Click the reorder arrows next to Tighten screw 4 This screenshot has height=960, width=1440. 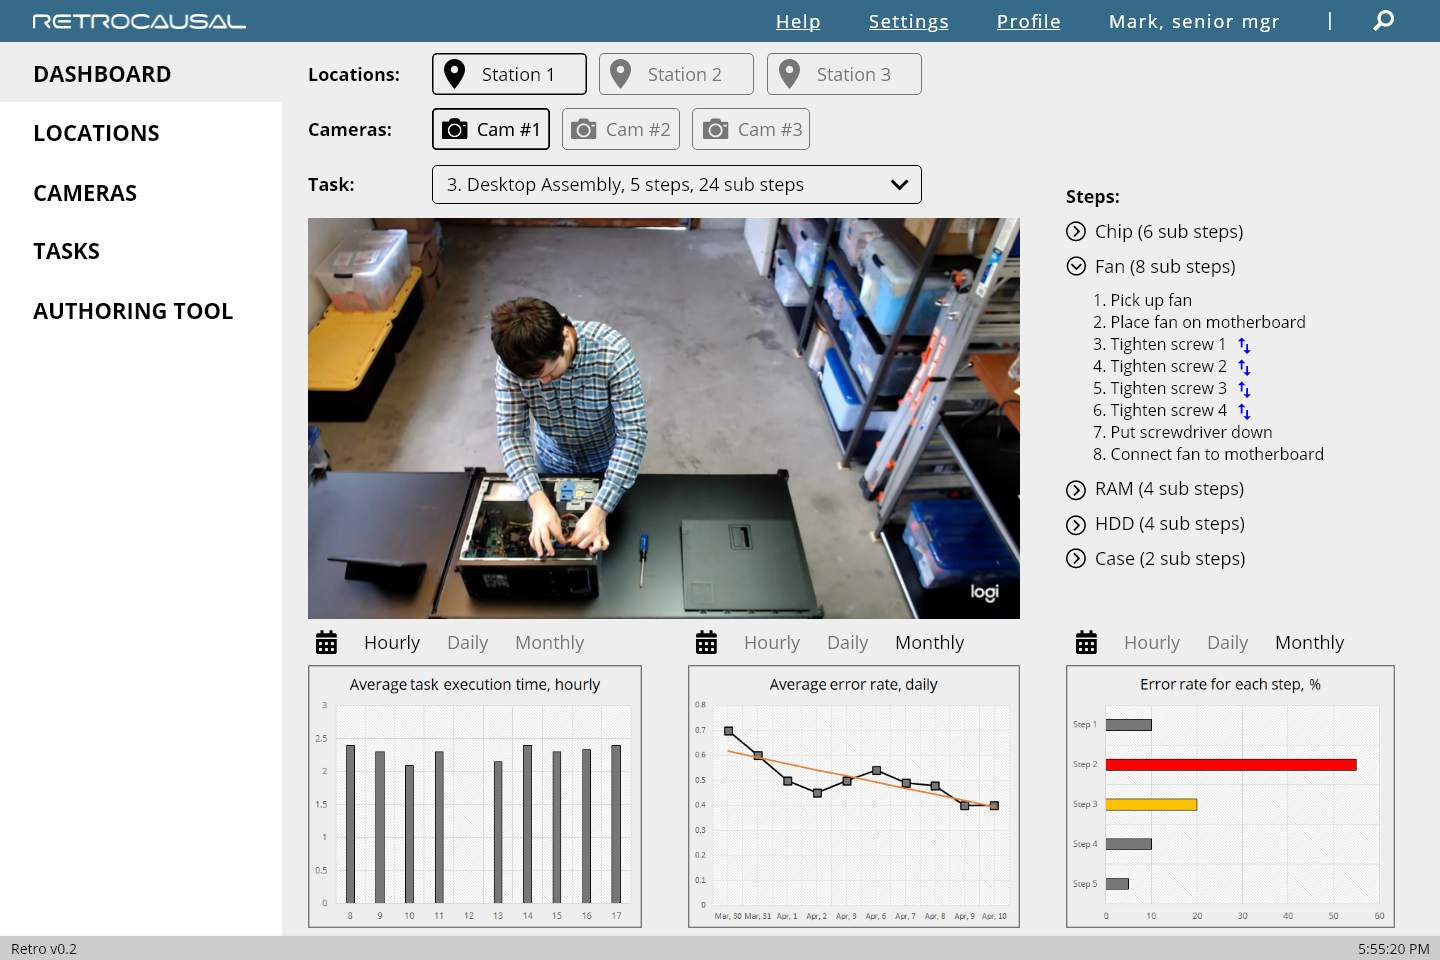point(1244,410)
